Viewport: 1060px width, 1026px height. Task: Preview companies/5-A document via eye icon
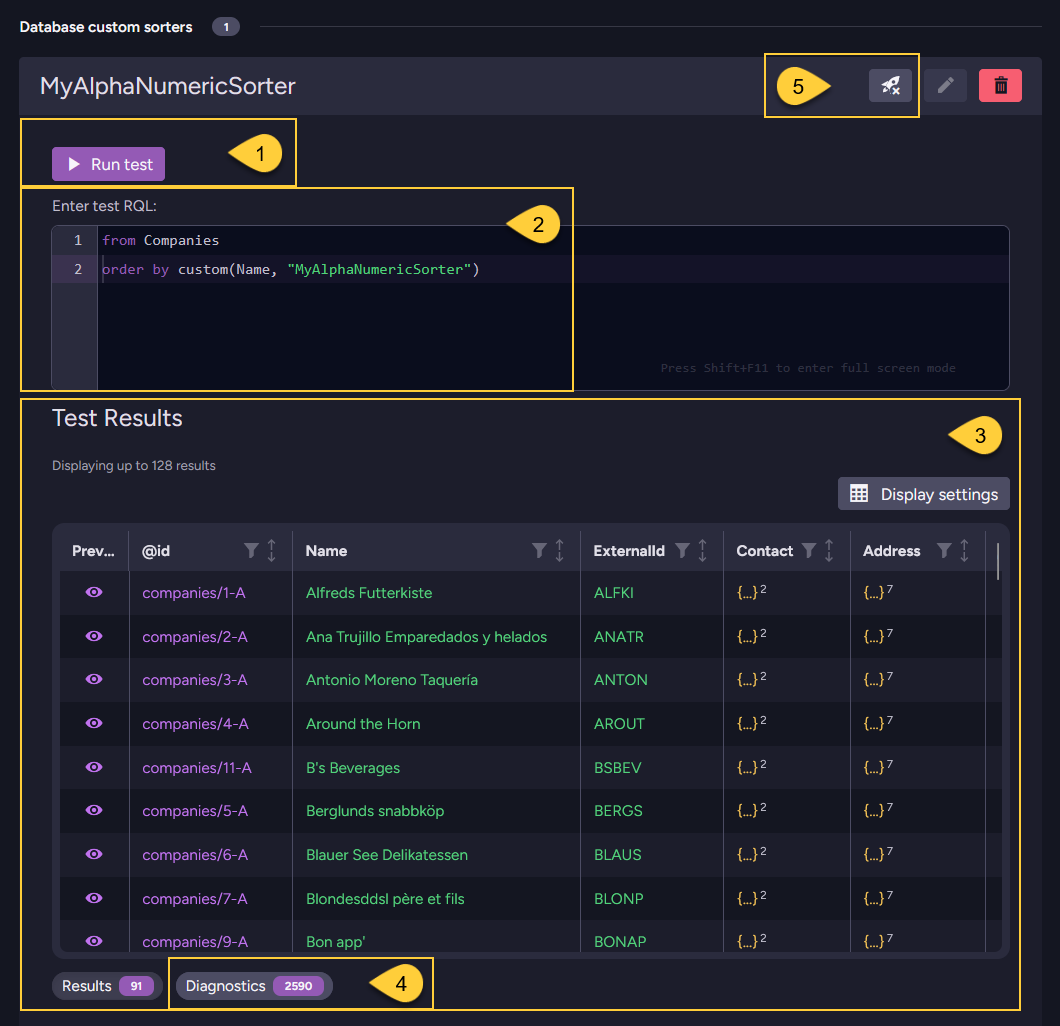pos(94,810)
